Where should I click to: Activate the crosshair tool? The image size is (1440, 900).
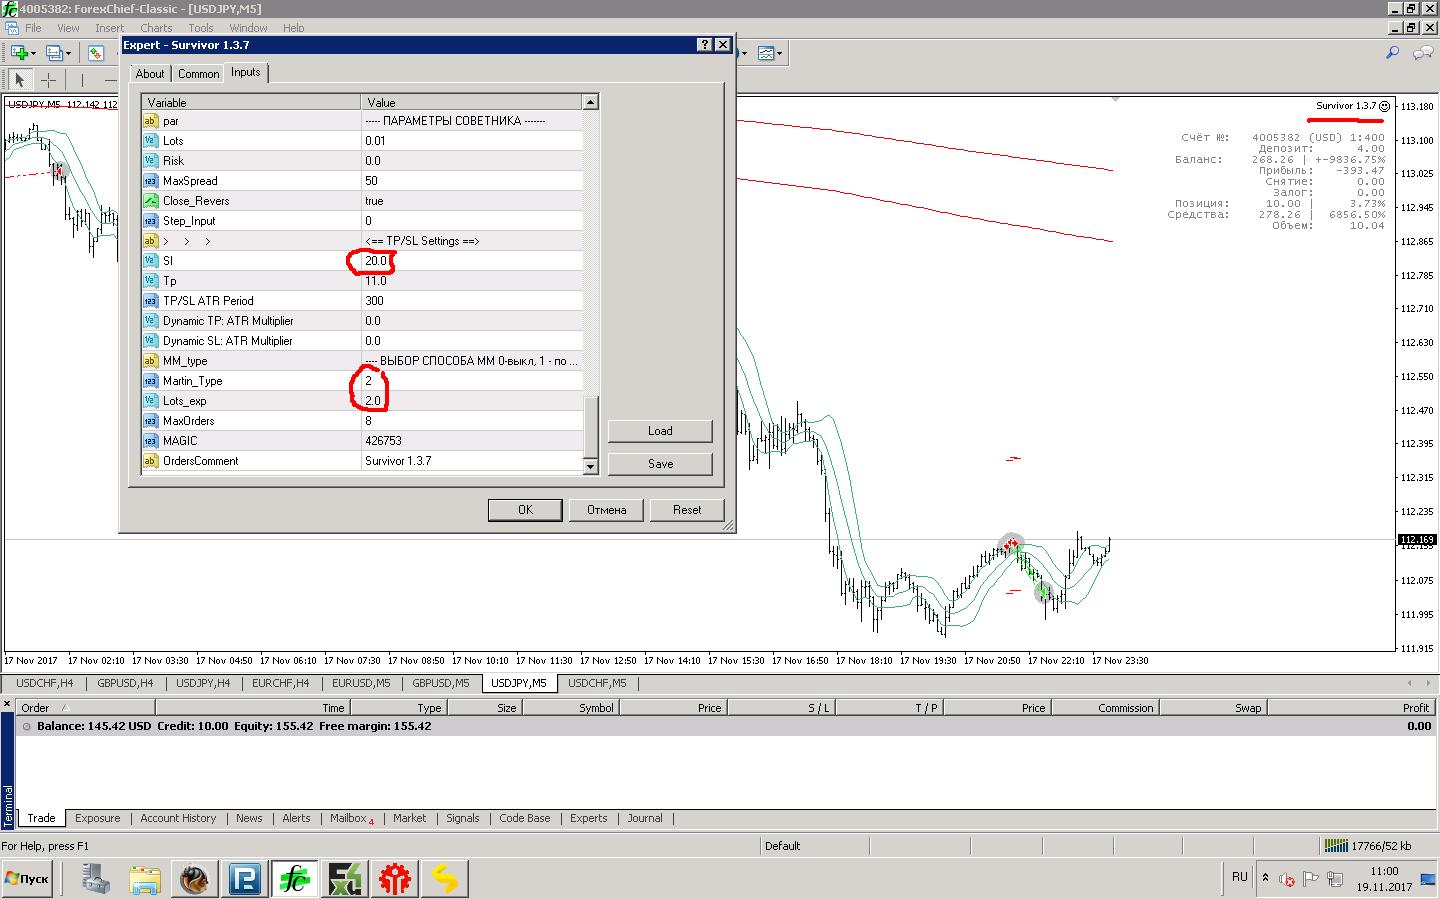48,80
